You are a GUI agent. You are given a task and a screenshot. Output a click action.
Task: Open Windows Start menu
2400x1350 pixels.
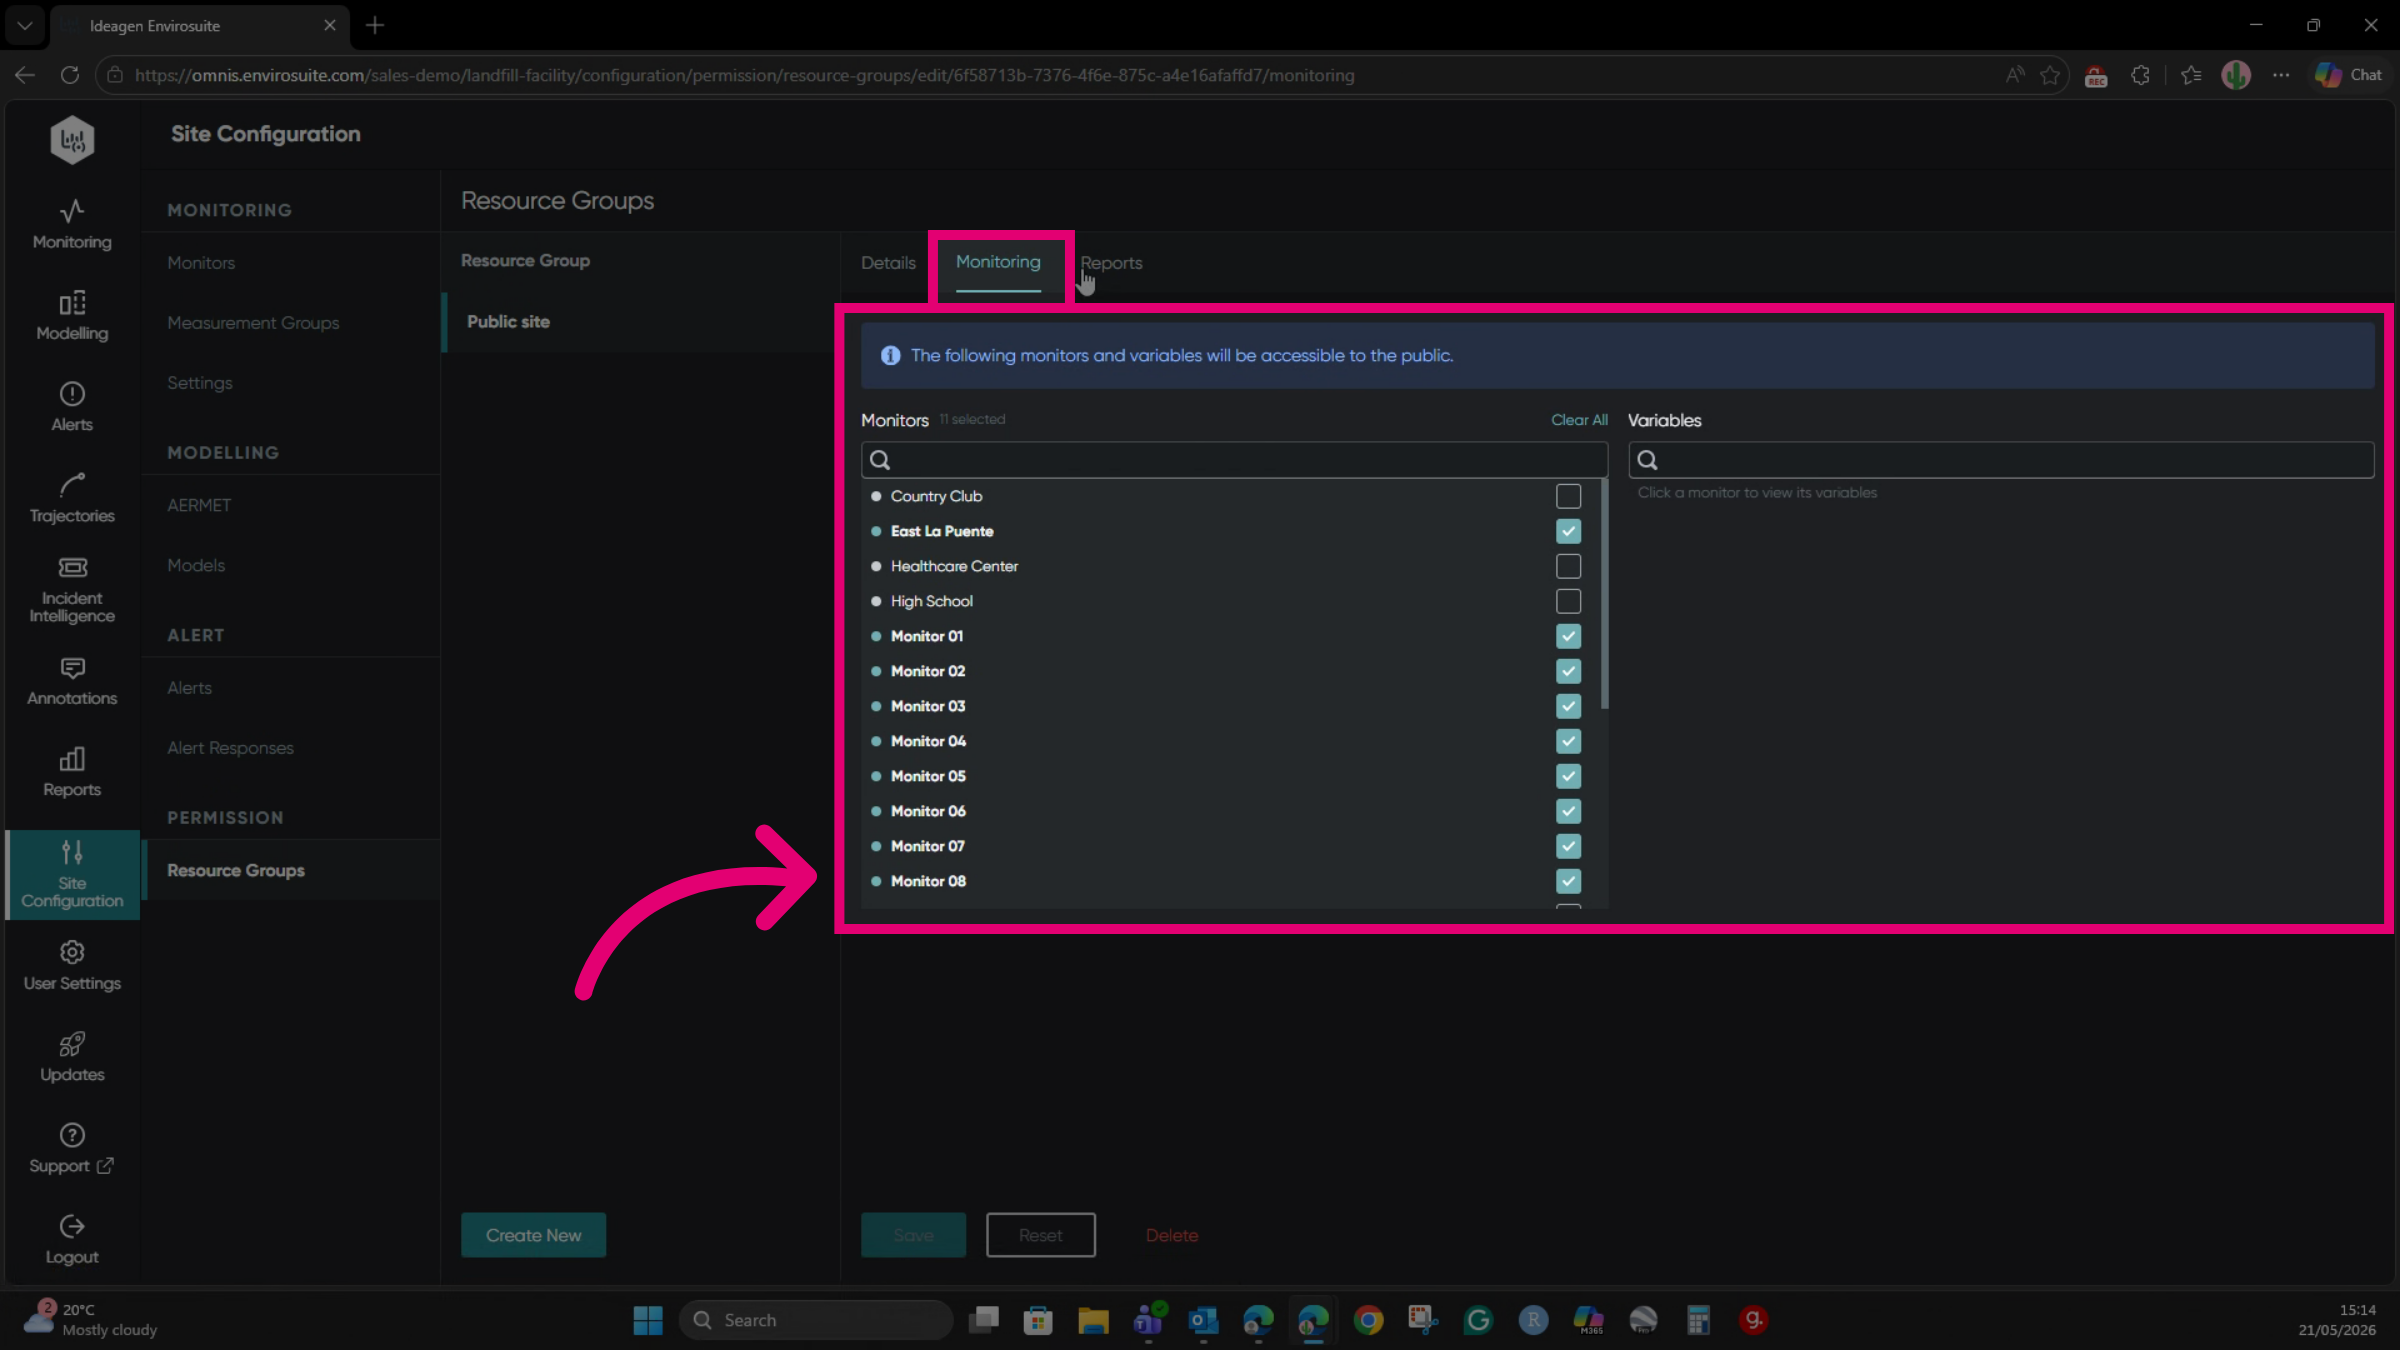648,1320
